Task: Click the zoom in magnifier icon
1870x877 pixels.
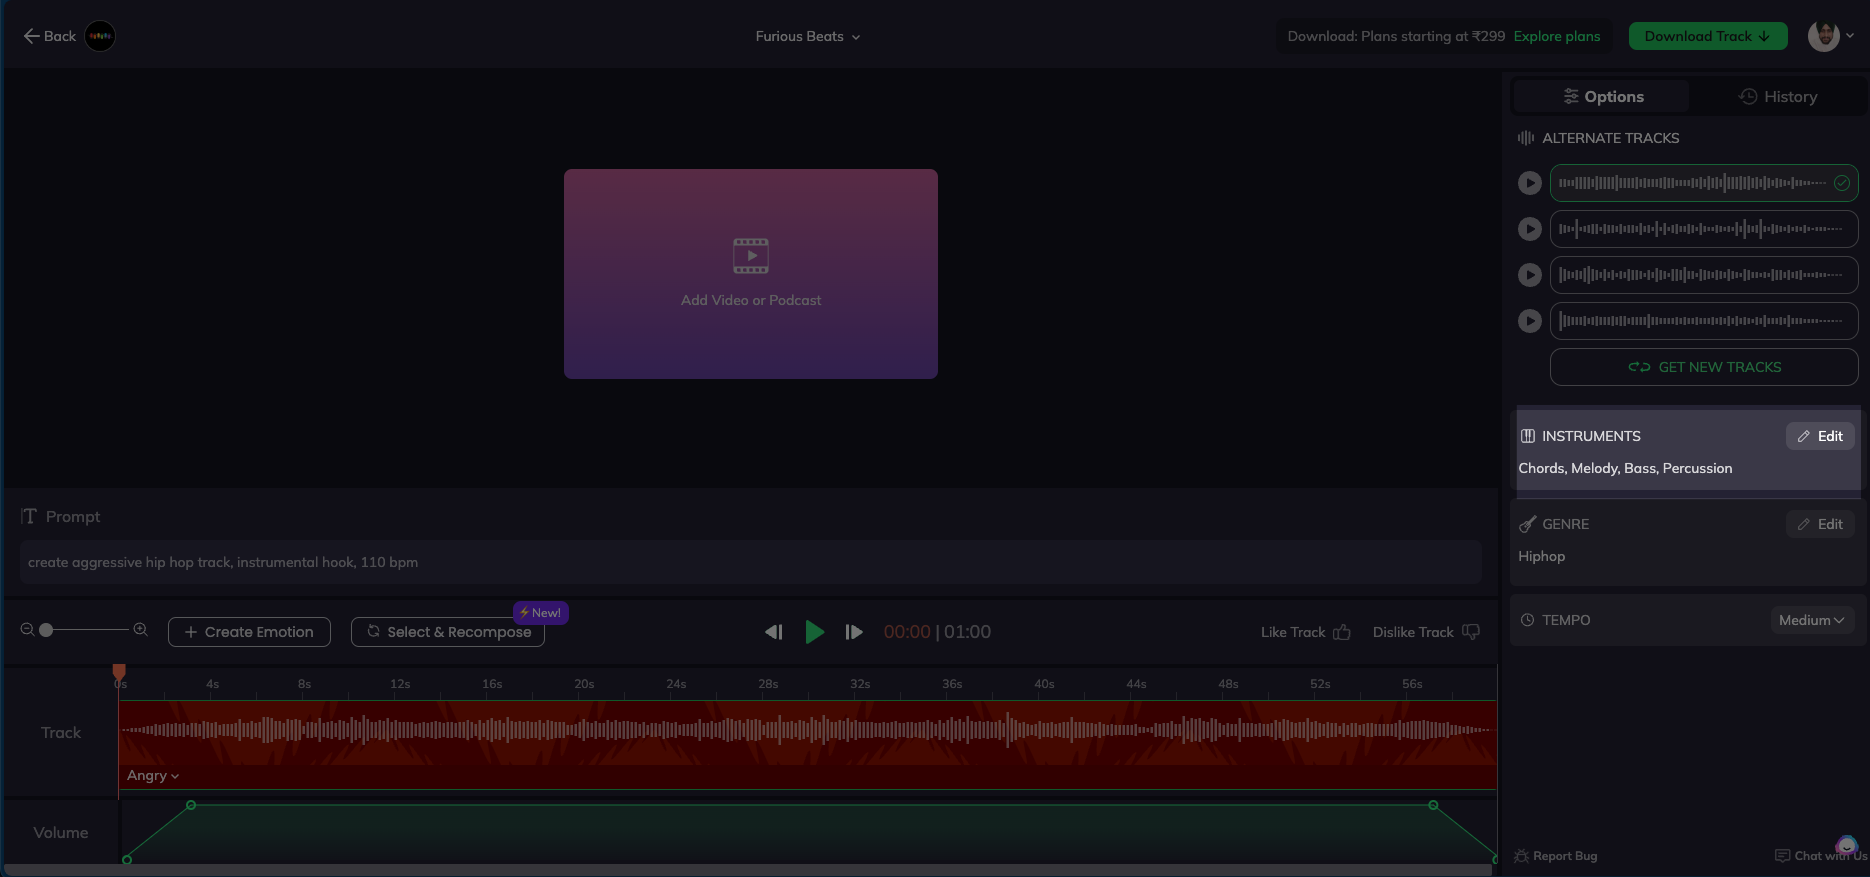Action: 141,630
